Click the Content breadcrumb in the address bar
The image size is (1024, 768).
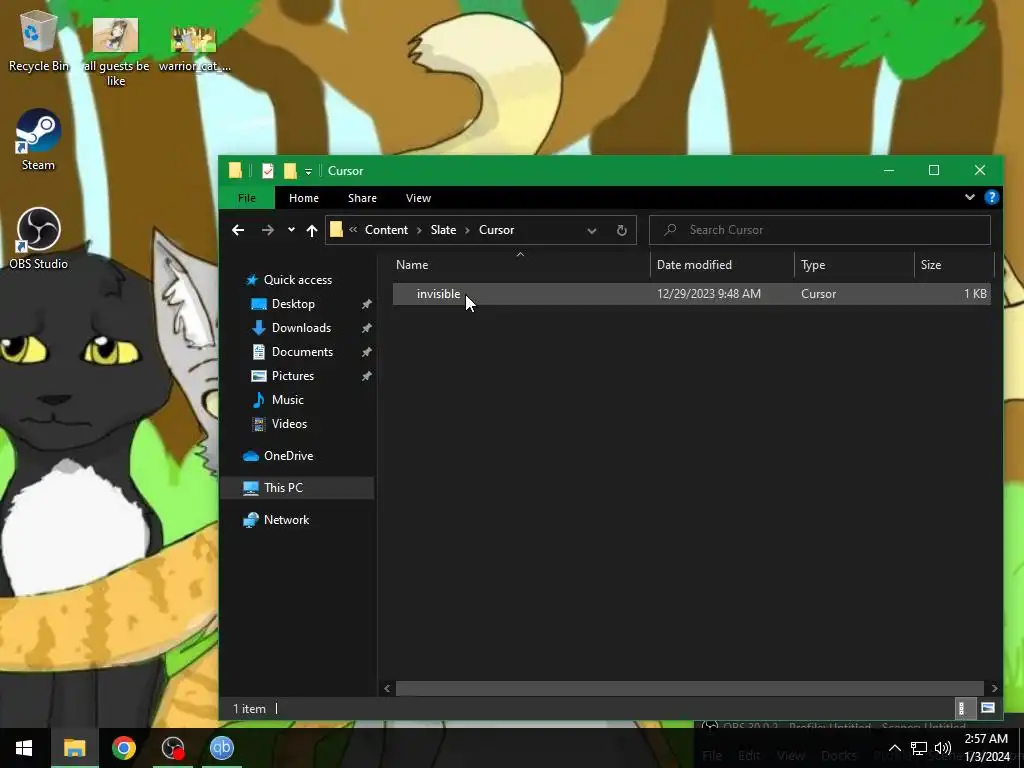386,230
